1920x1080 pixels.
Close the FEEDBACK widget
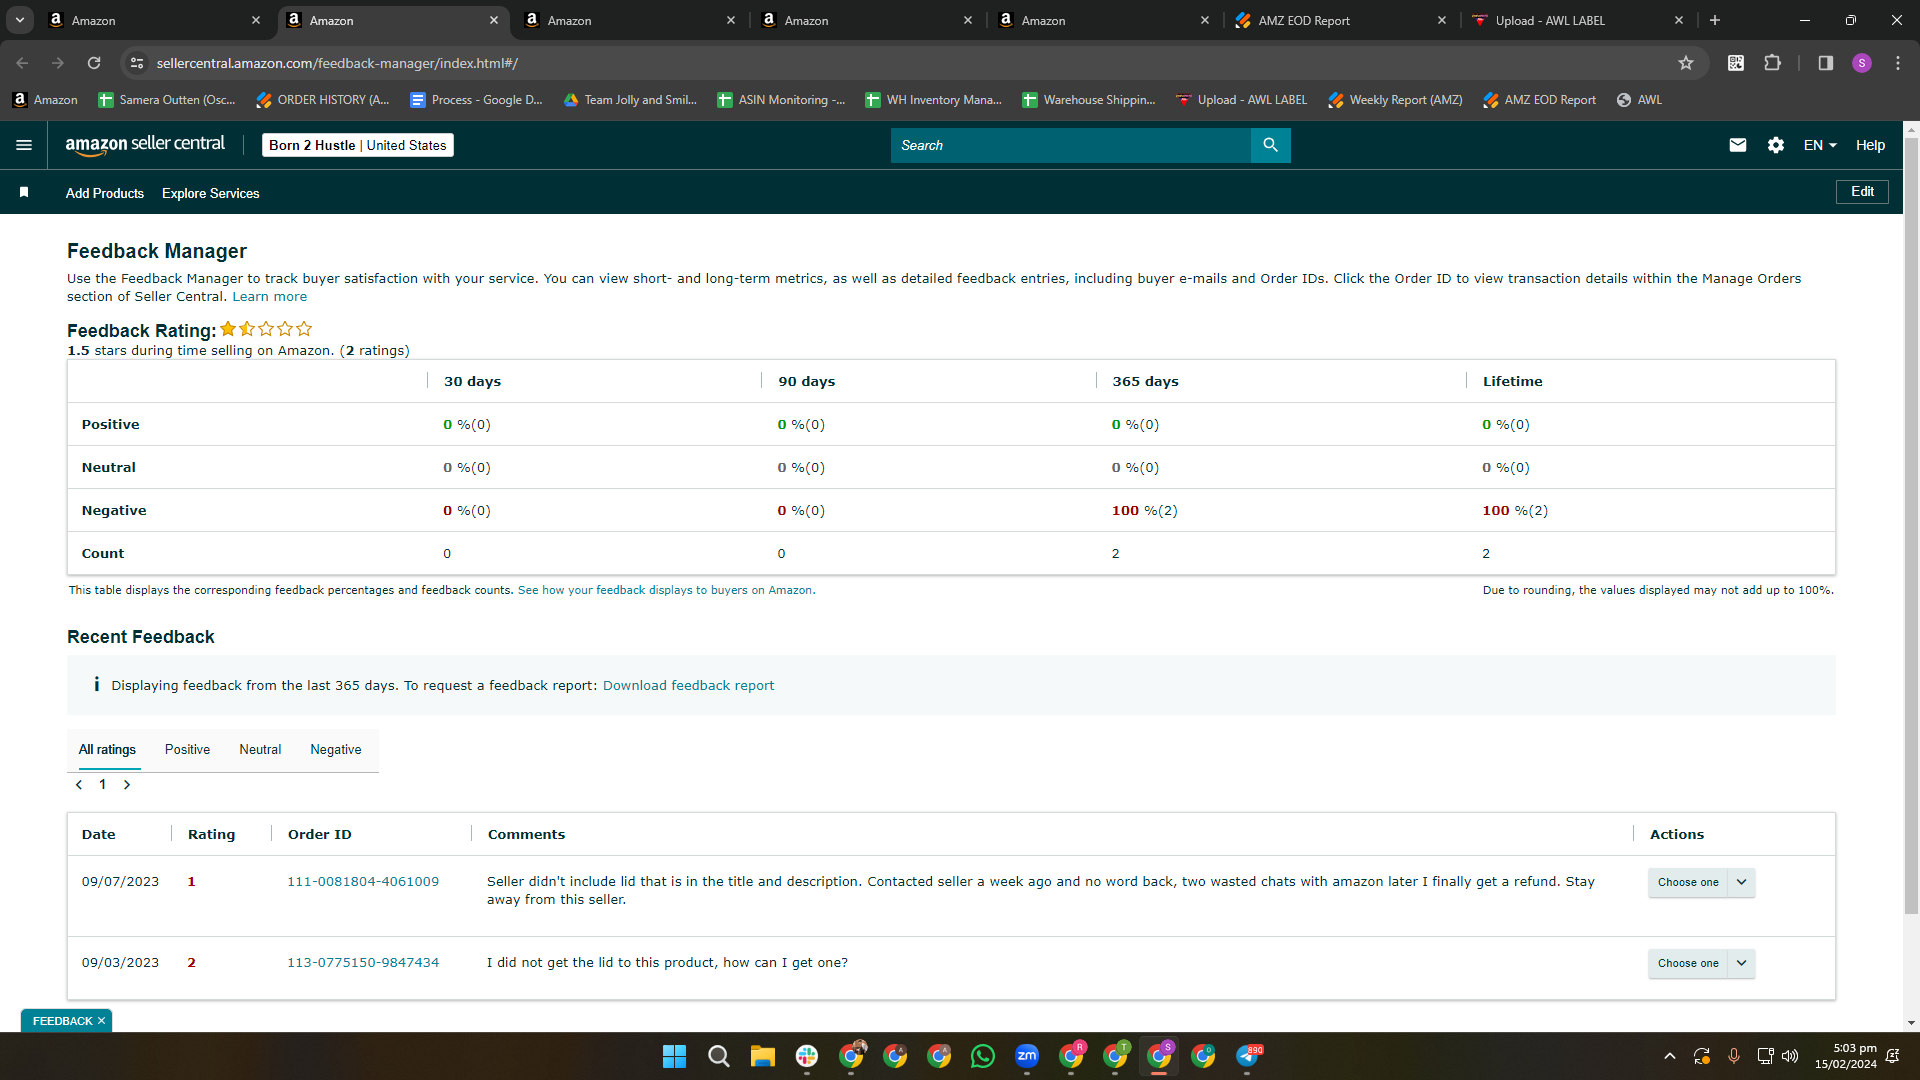click(101, 1021)
